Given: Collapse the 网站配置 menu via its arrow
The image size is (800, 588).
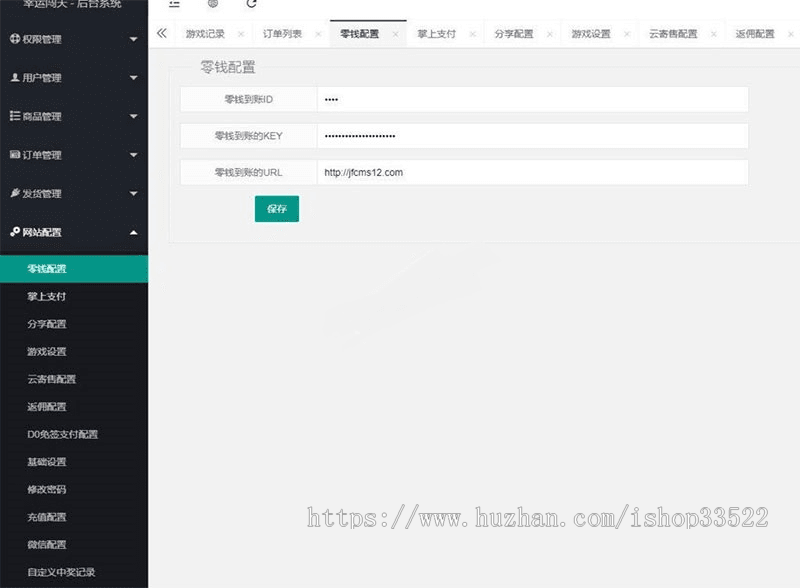Looking at the screenshot, I should point(134,231).
